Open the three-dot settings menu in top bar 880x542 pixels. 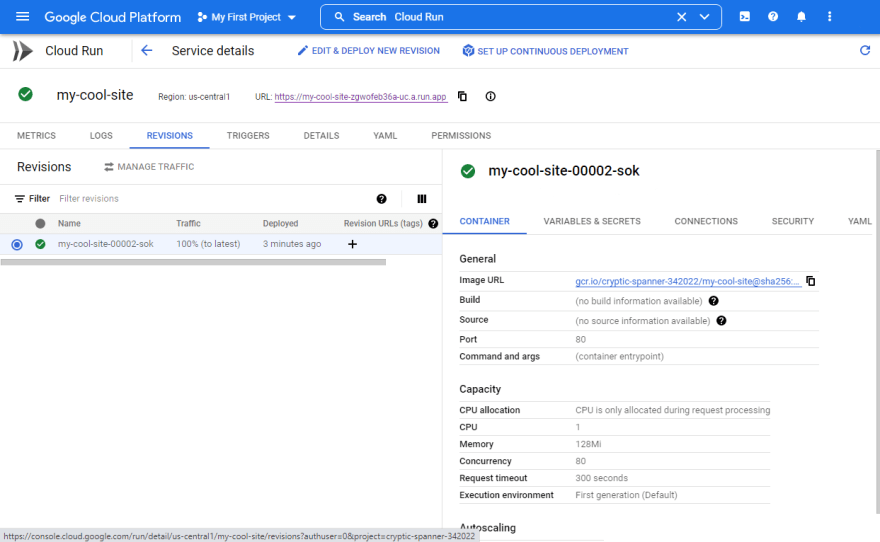pyautogui.click(x=829, y=17)
